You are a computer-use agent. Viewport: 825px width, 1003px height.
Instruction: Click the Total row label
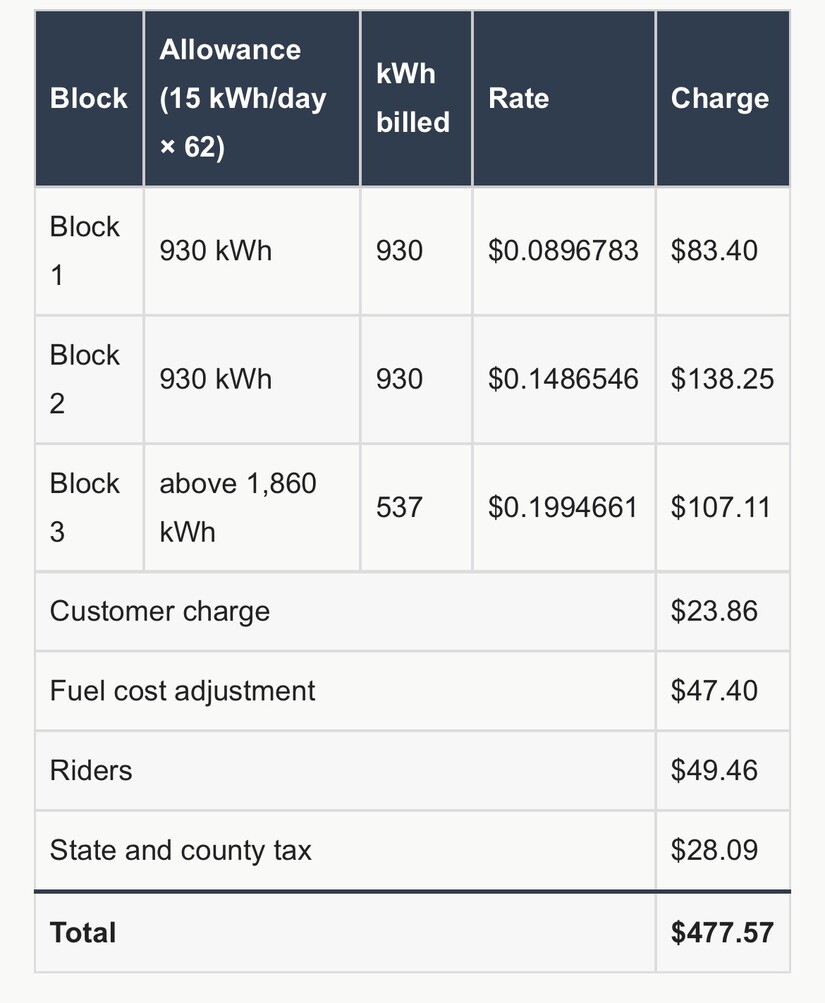pyautogui.click(x=83, y=933)
